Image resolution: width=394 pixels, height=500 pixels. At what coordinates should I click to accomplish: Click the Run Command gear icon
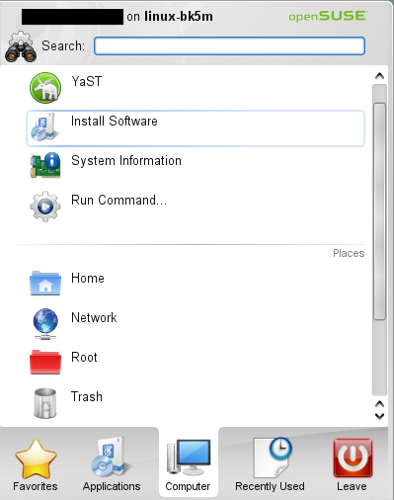click(x=45, y=206)
